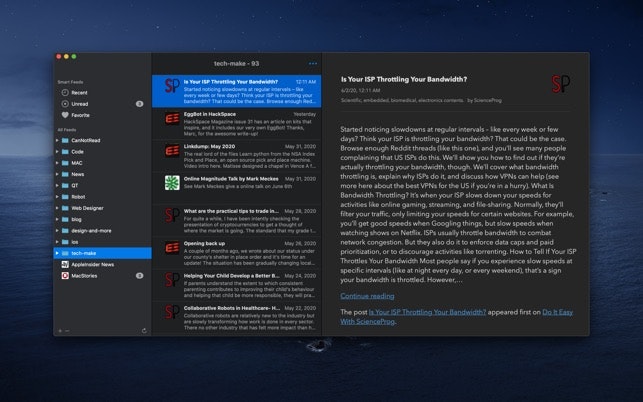Select 'Is Your ISP Throttling Your Bandwidth?' list item

click(237, 91)
